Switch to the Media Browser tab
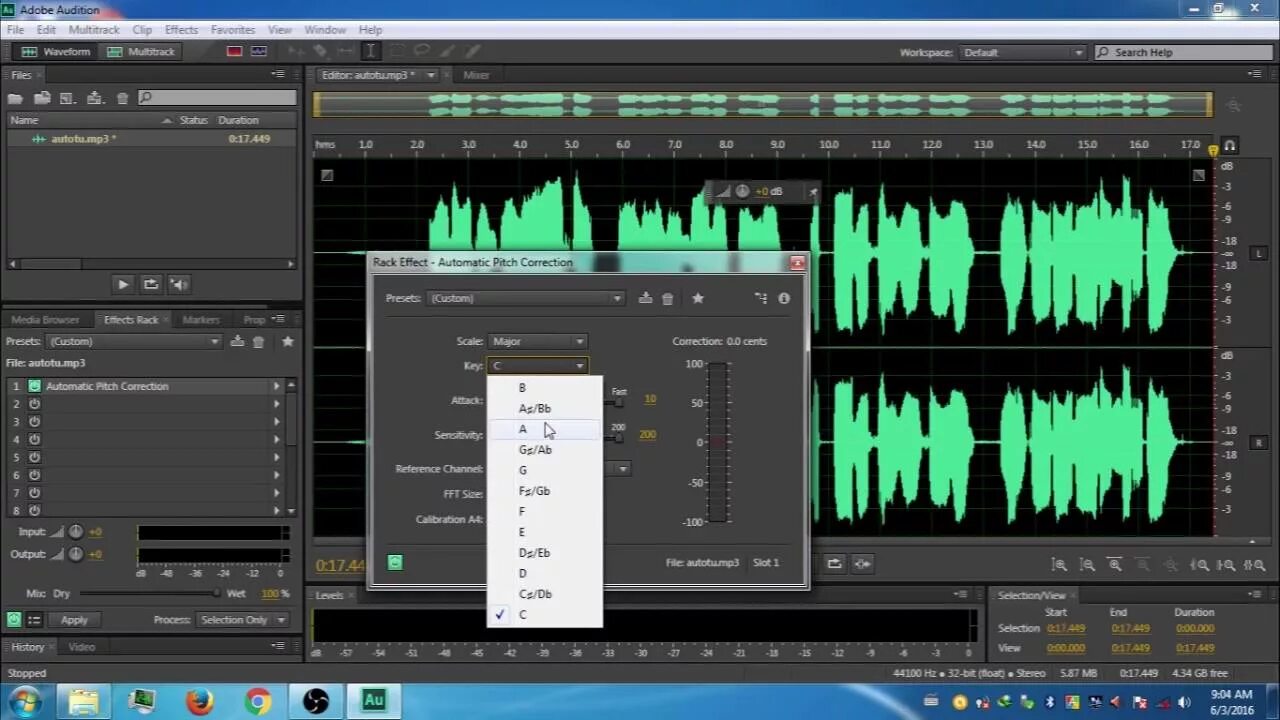Screen dimensions: 1280x720 pos(45,320)
